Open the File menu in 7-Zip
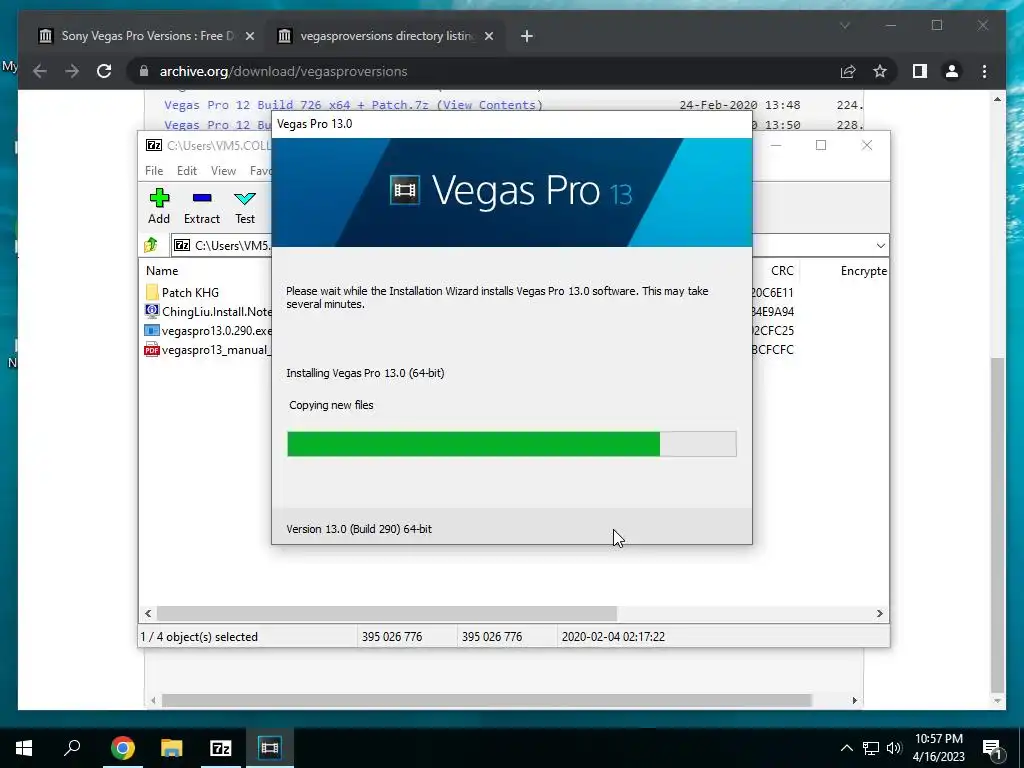 (x=154, y=170)
